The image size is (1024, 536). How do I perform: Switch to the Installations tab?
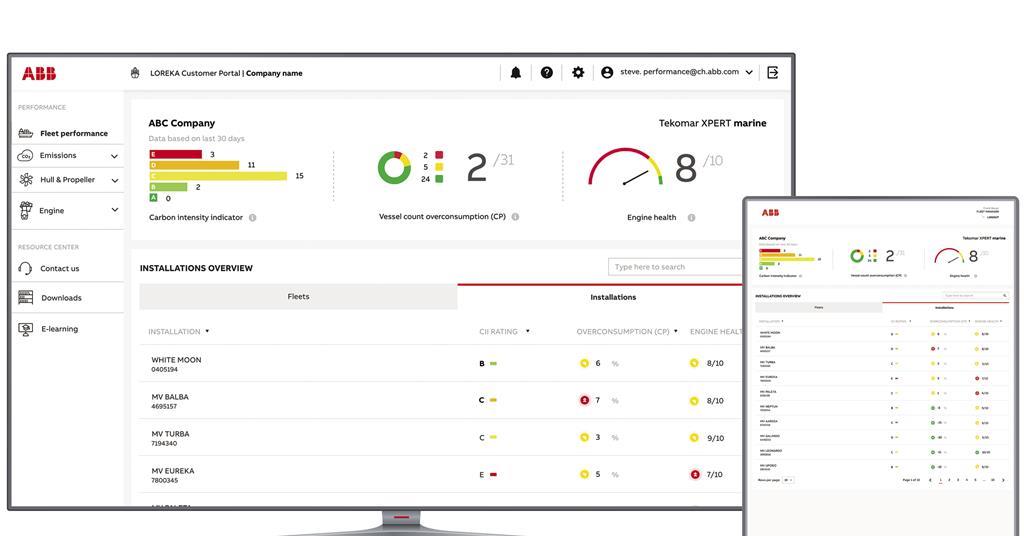[x=613, y=297]
